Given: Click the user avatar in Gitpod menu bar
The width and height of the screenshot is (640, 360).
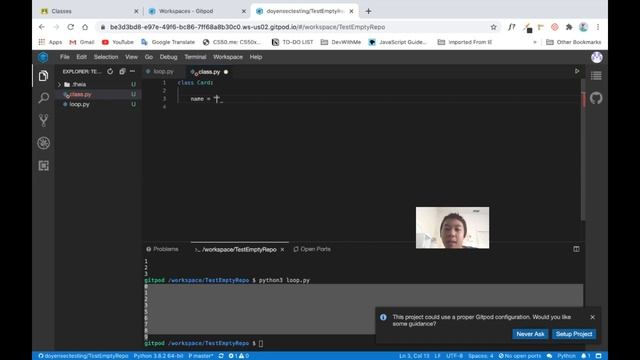Looking at the screenshot, I should click(597, 57).
